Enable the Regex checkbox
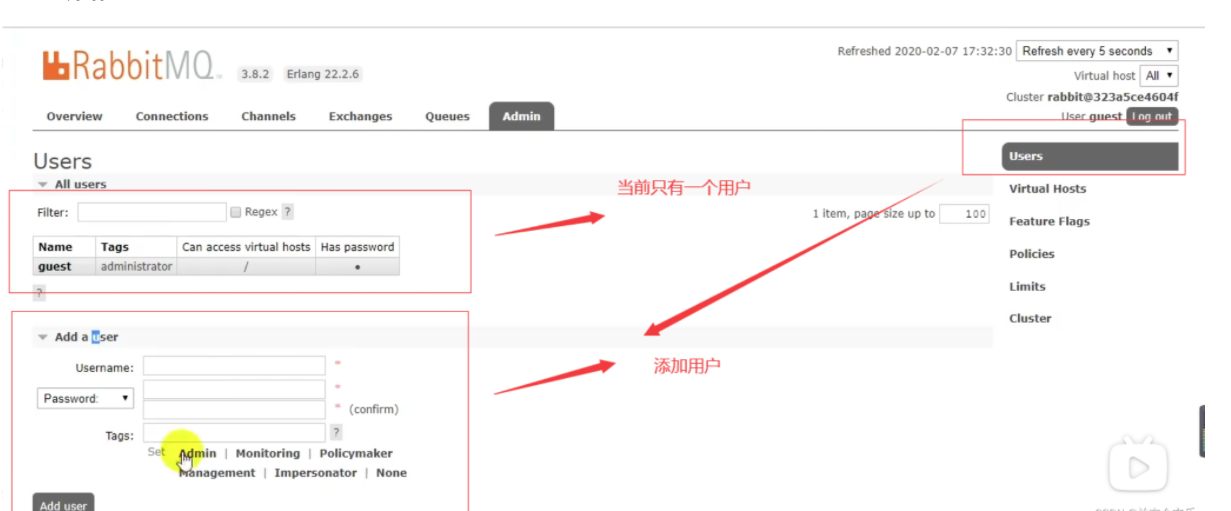 click(x=236, y=212)
